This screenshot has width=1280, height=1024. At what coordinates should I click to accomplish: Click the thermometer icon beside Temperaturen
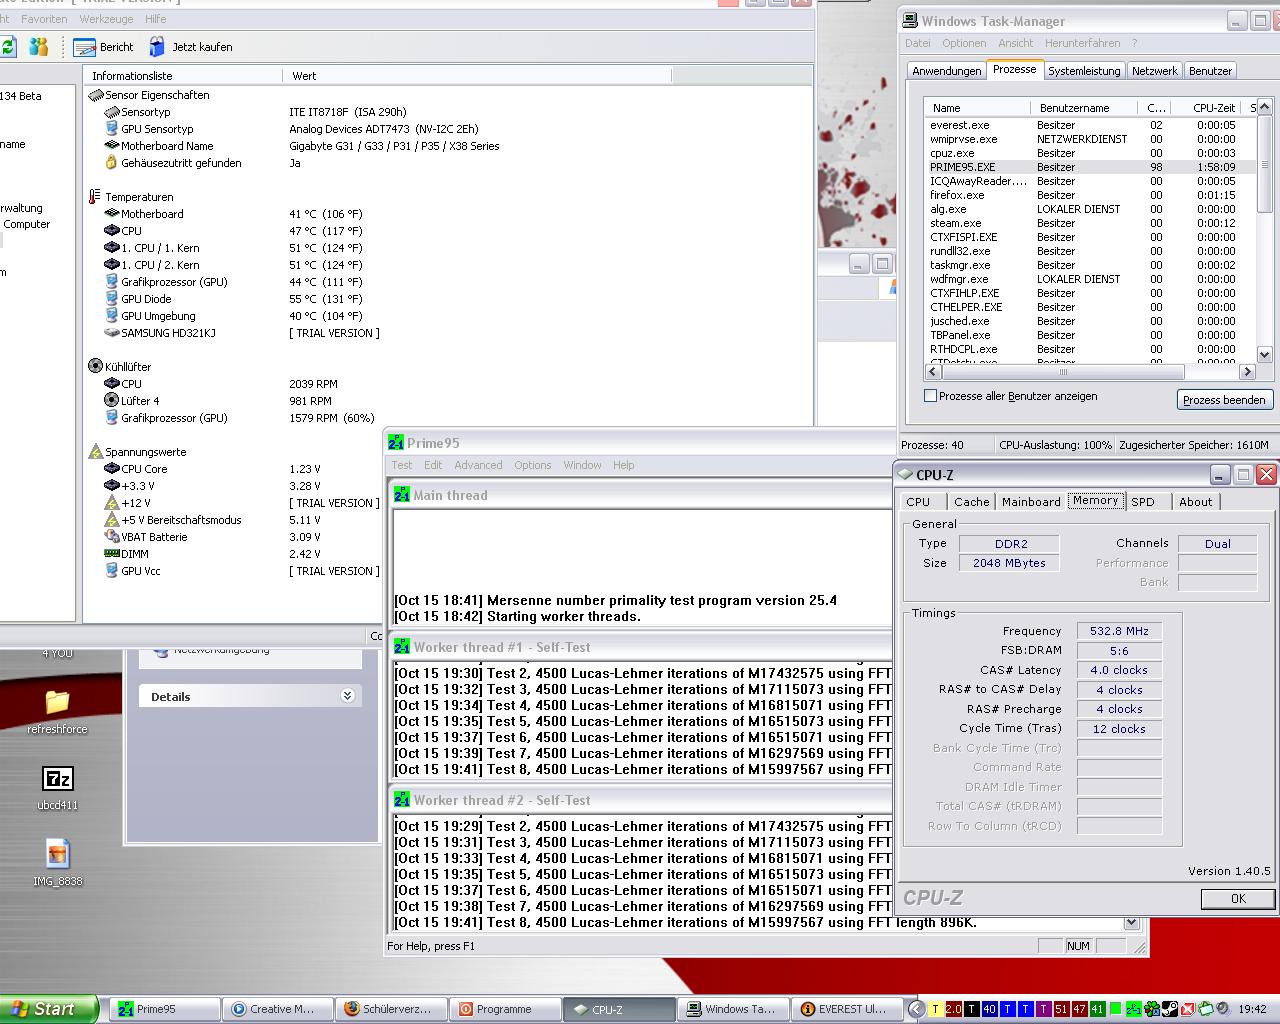click(x=95, y=197)
